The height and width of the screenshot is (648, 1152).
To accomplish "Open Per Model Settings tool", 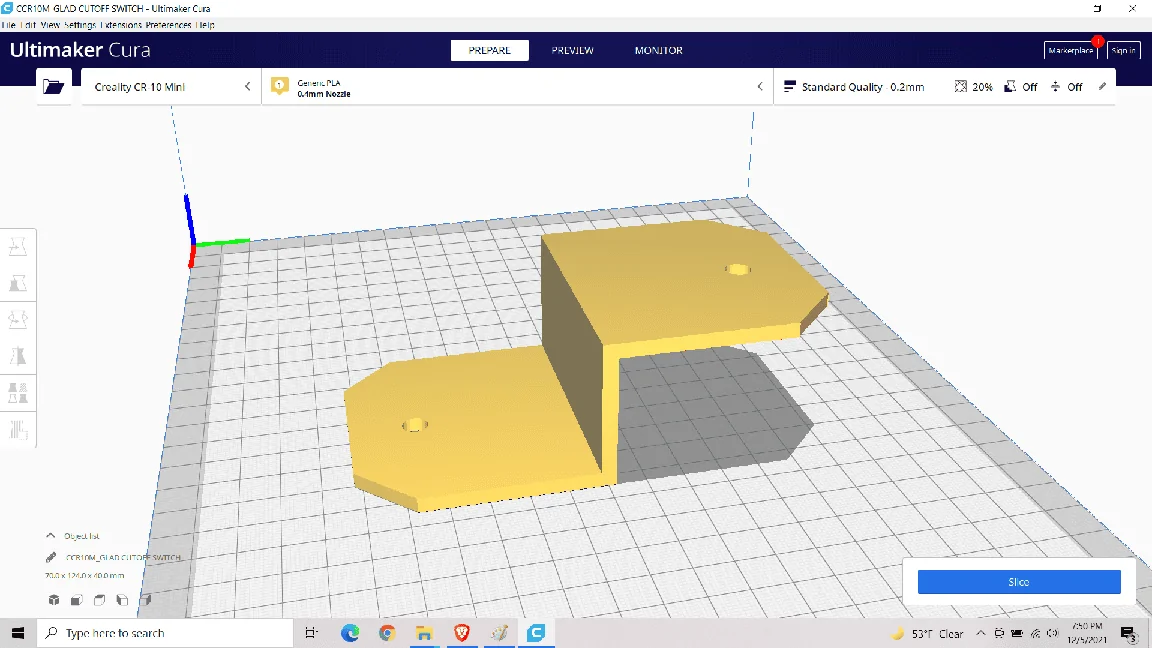I will point(18,393).
